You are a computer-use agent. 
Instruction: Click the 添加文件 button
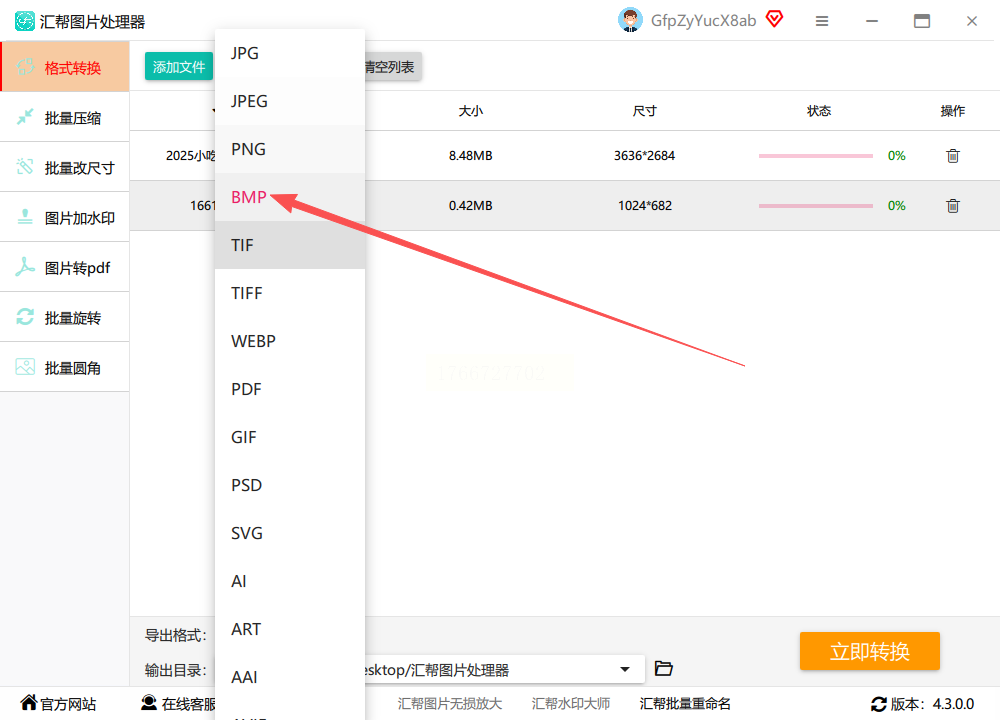click(179, 66)
